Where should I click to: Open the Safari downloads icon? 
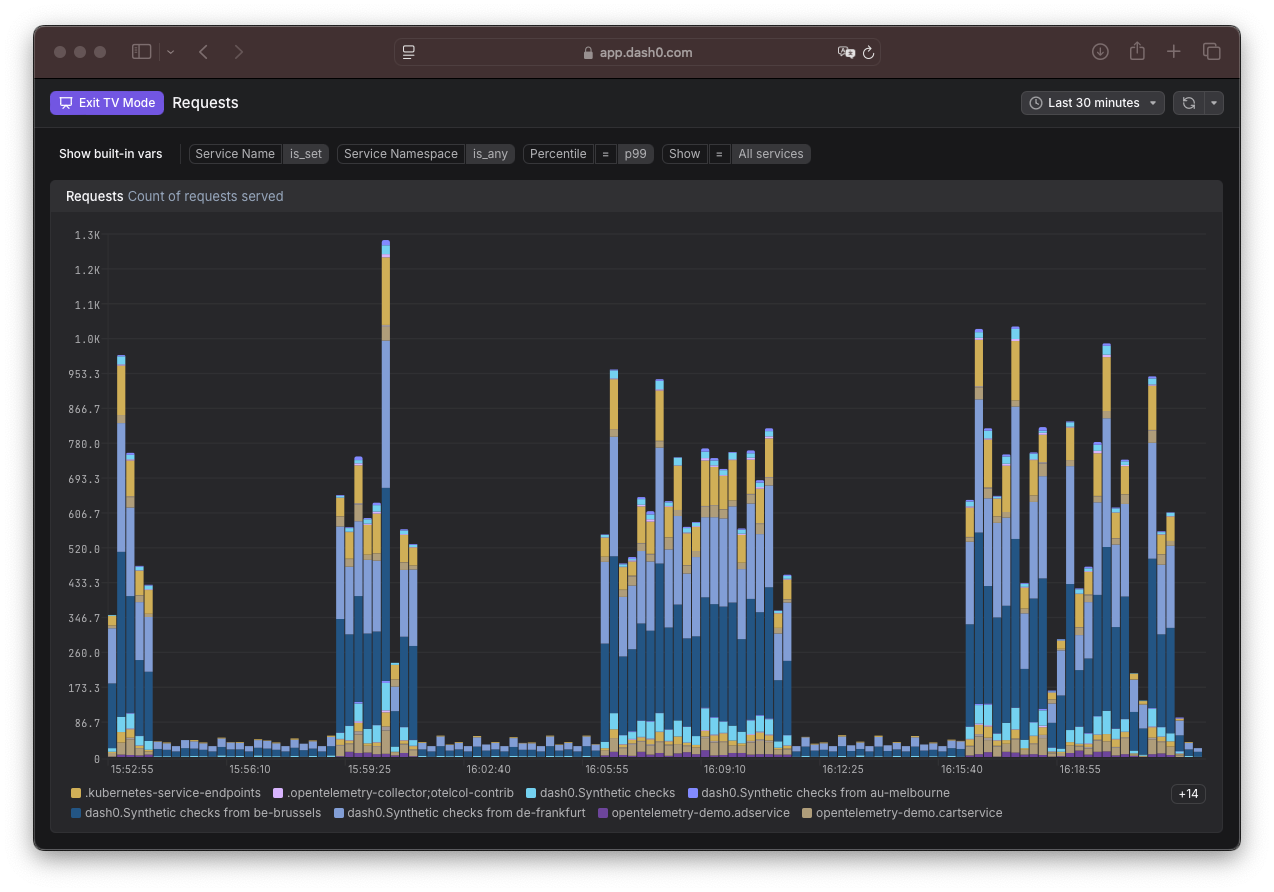1100,52
